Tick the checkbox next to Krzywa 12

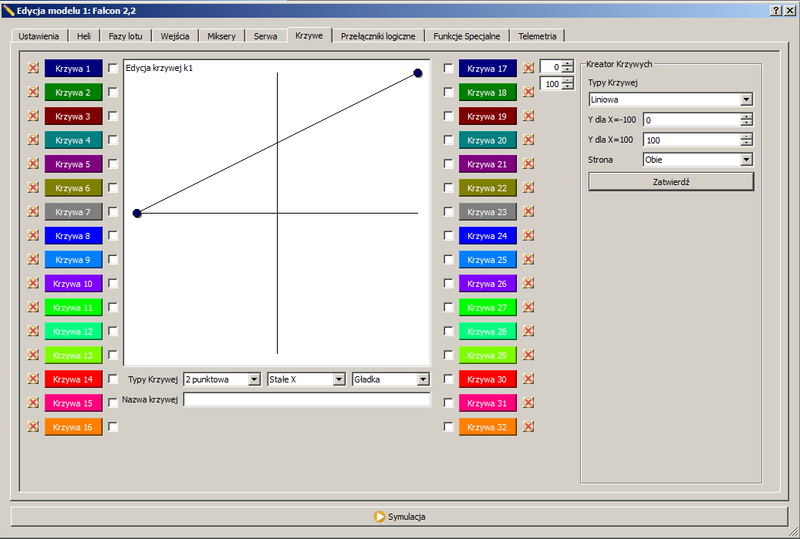click(113, 331)
